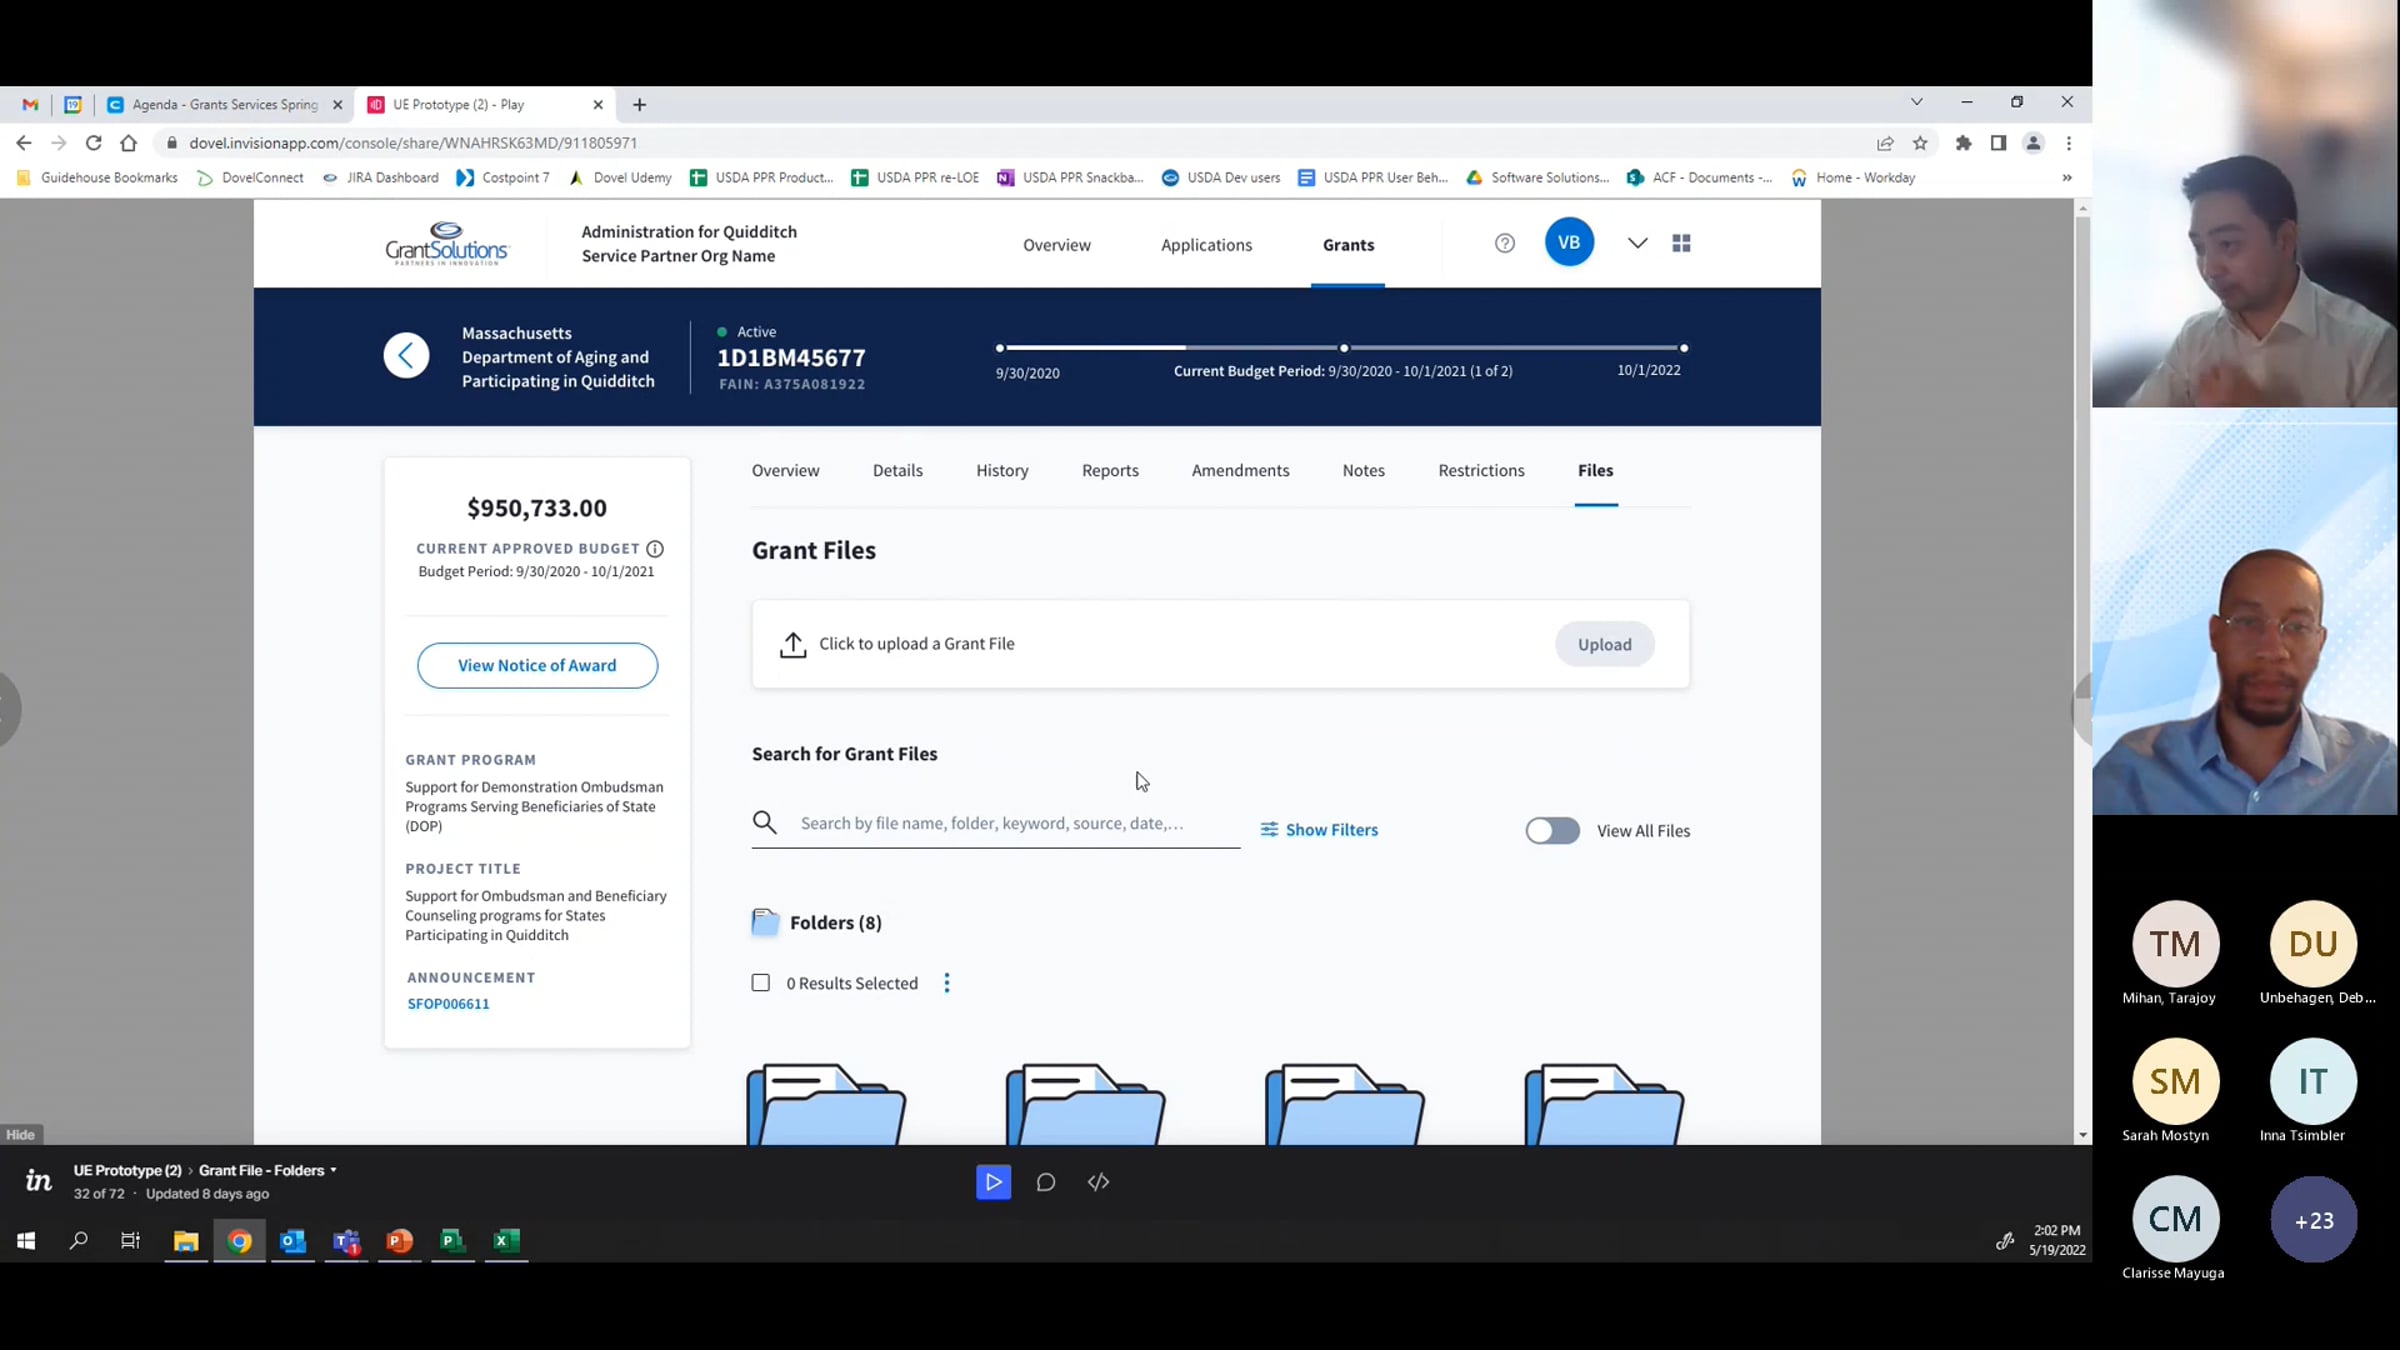Select the Grants navigation item
The height and width of the screenshot is (1350, 2400).
(x=1348, y=245)
